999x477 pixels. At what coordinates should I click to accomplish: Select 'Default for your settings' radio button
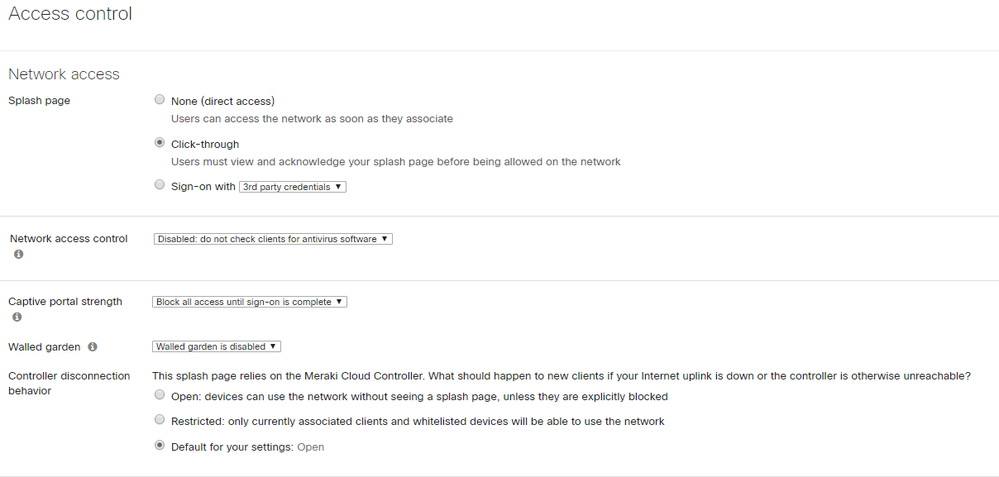pyautogui.click(x=160, y=446)
